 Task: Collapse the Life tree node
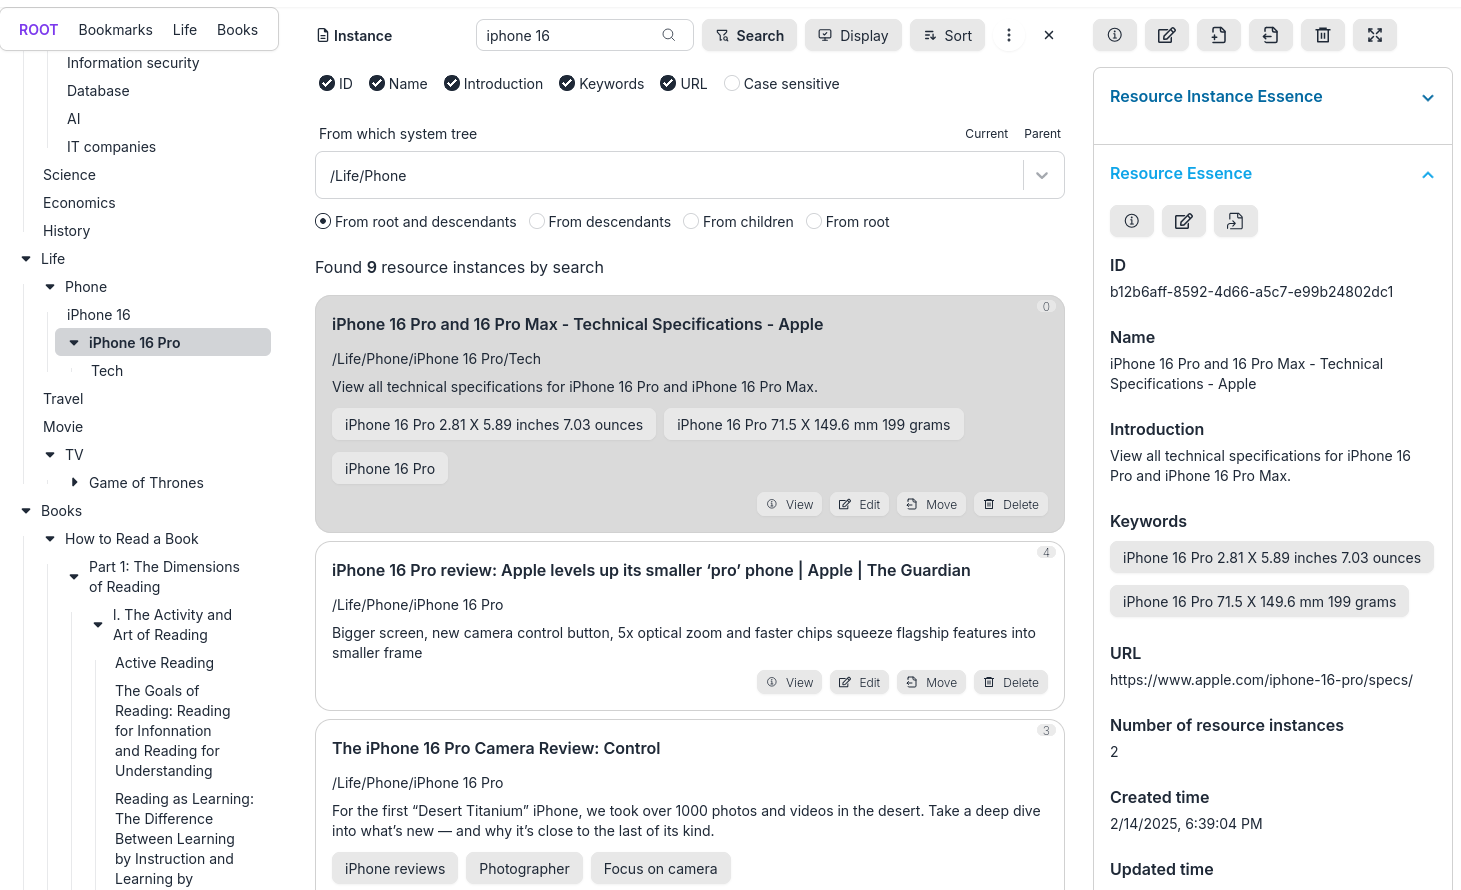coord(26,259)
